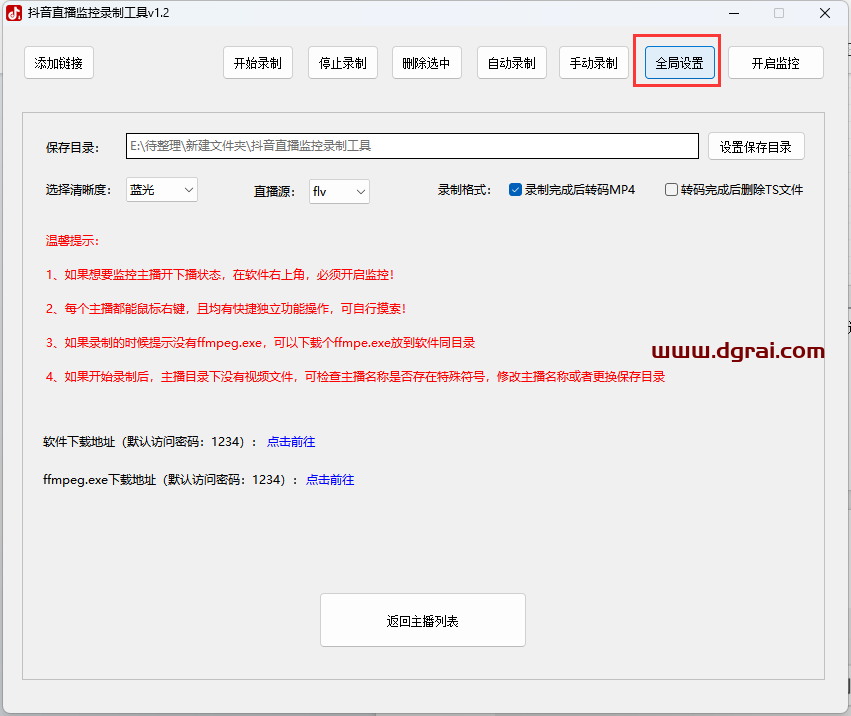The width and height of the screenshot is (851, 716).
Task: Click 返回主播列表 button
Action: click(x=423, y=620)
